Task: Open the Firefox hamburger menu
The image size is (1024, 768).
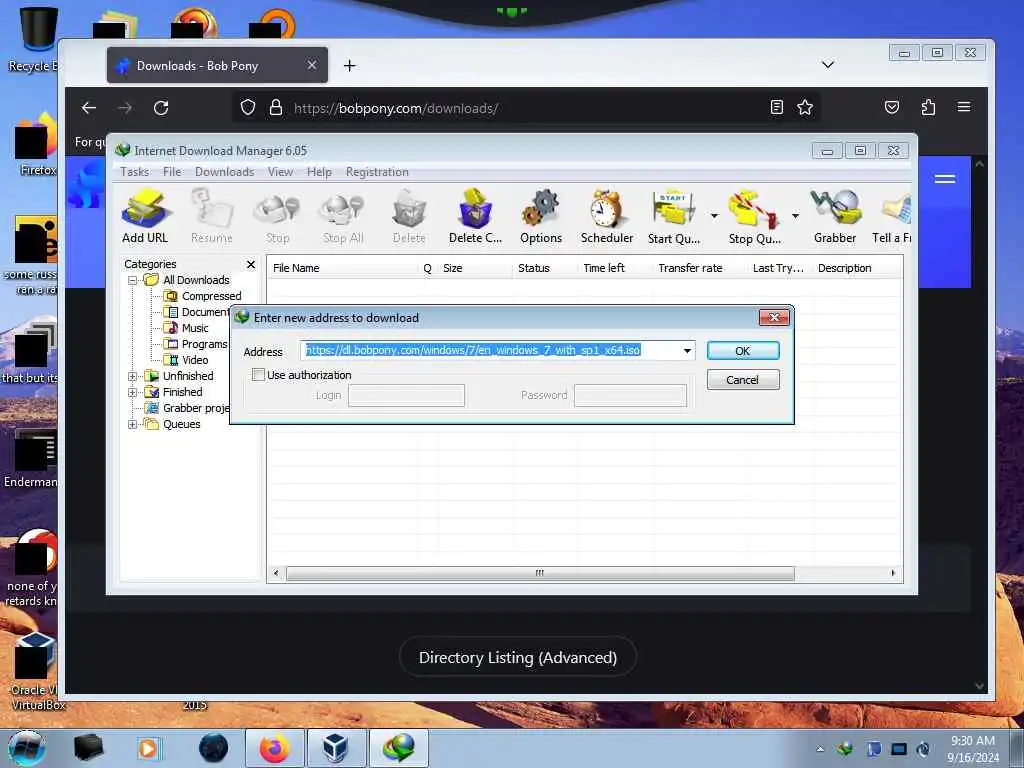Action: [x=964, y=107]
